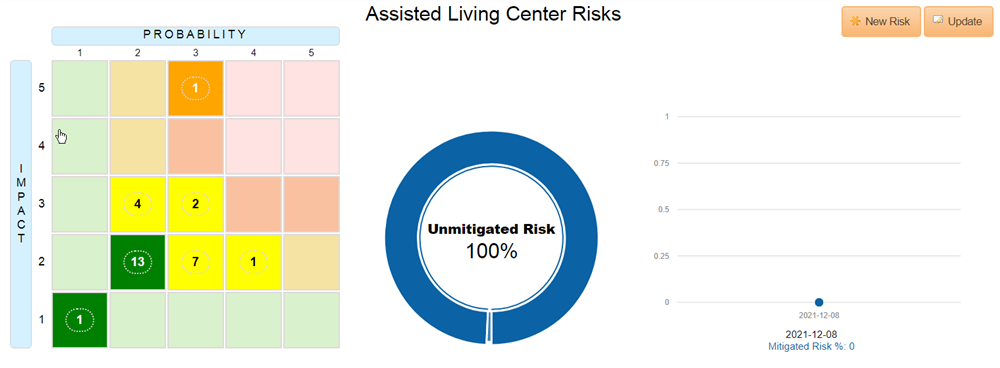The width and height of the screenshot is (1000, 368).
Task: Click the 2021-12-08 data point on chart
Action: (x=819, y=302)
